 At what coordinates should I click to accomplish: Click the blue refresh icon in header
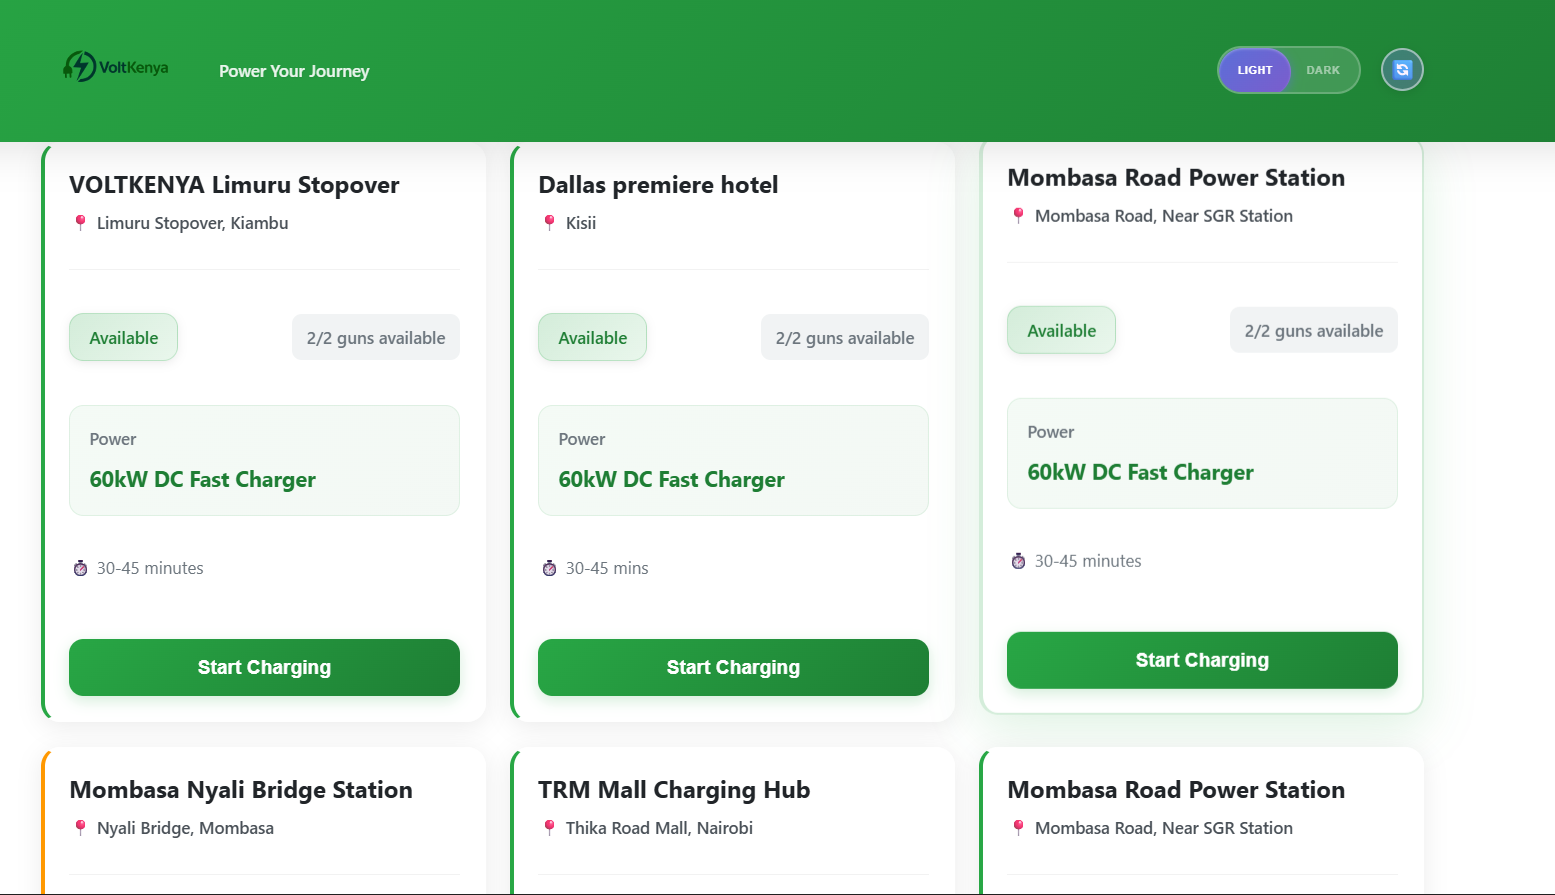point(1402,69)
